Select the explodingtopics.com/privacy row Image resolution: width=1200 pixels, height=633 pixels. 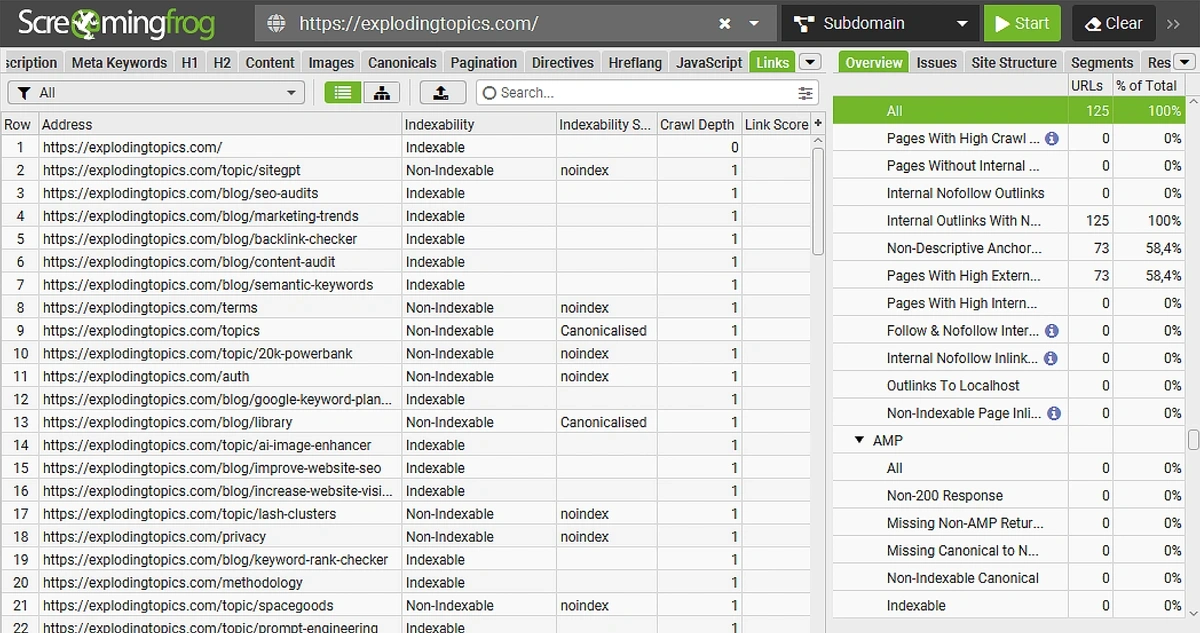pos(405,537)
